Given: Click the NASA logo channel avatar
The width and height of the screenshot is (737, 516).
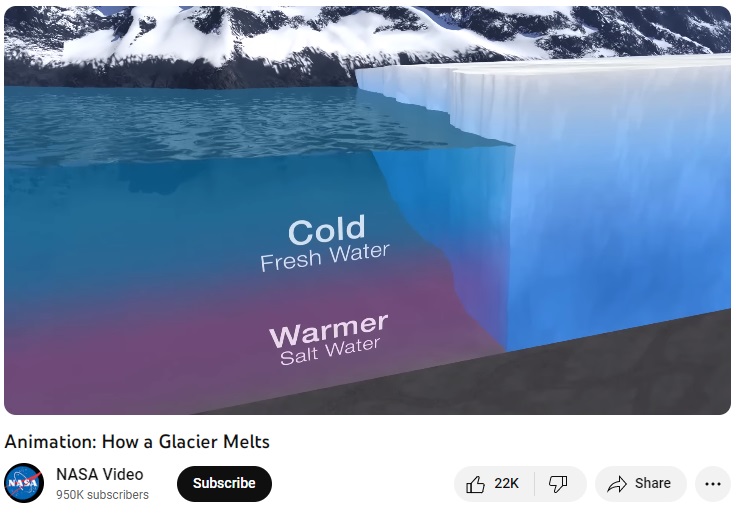Looking at the screenshot, I should tap(24, 483).
